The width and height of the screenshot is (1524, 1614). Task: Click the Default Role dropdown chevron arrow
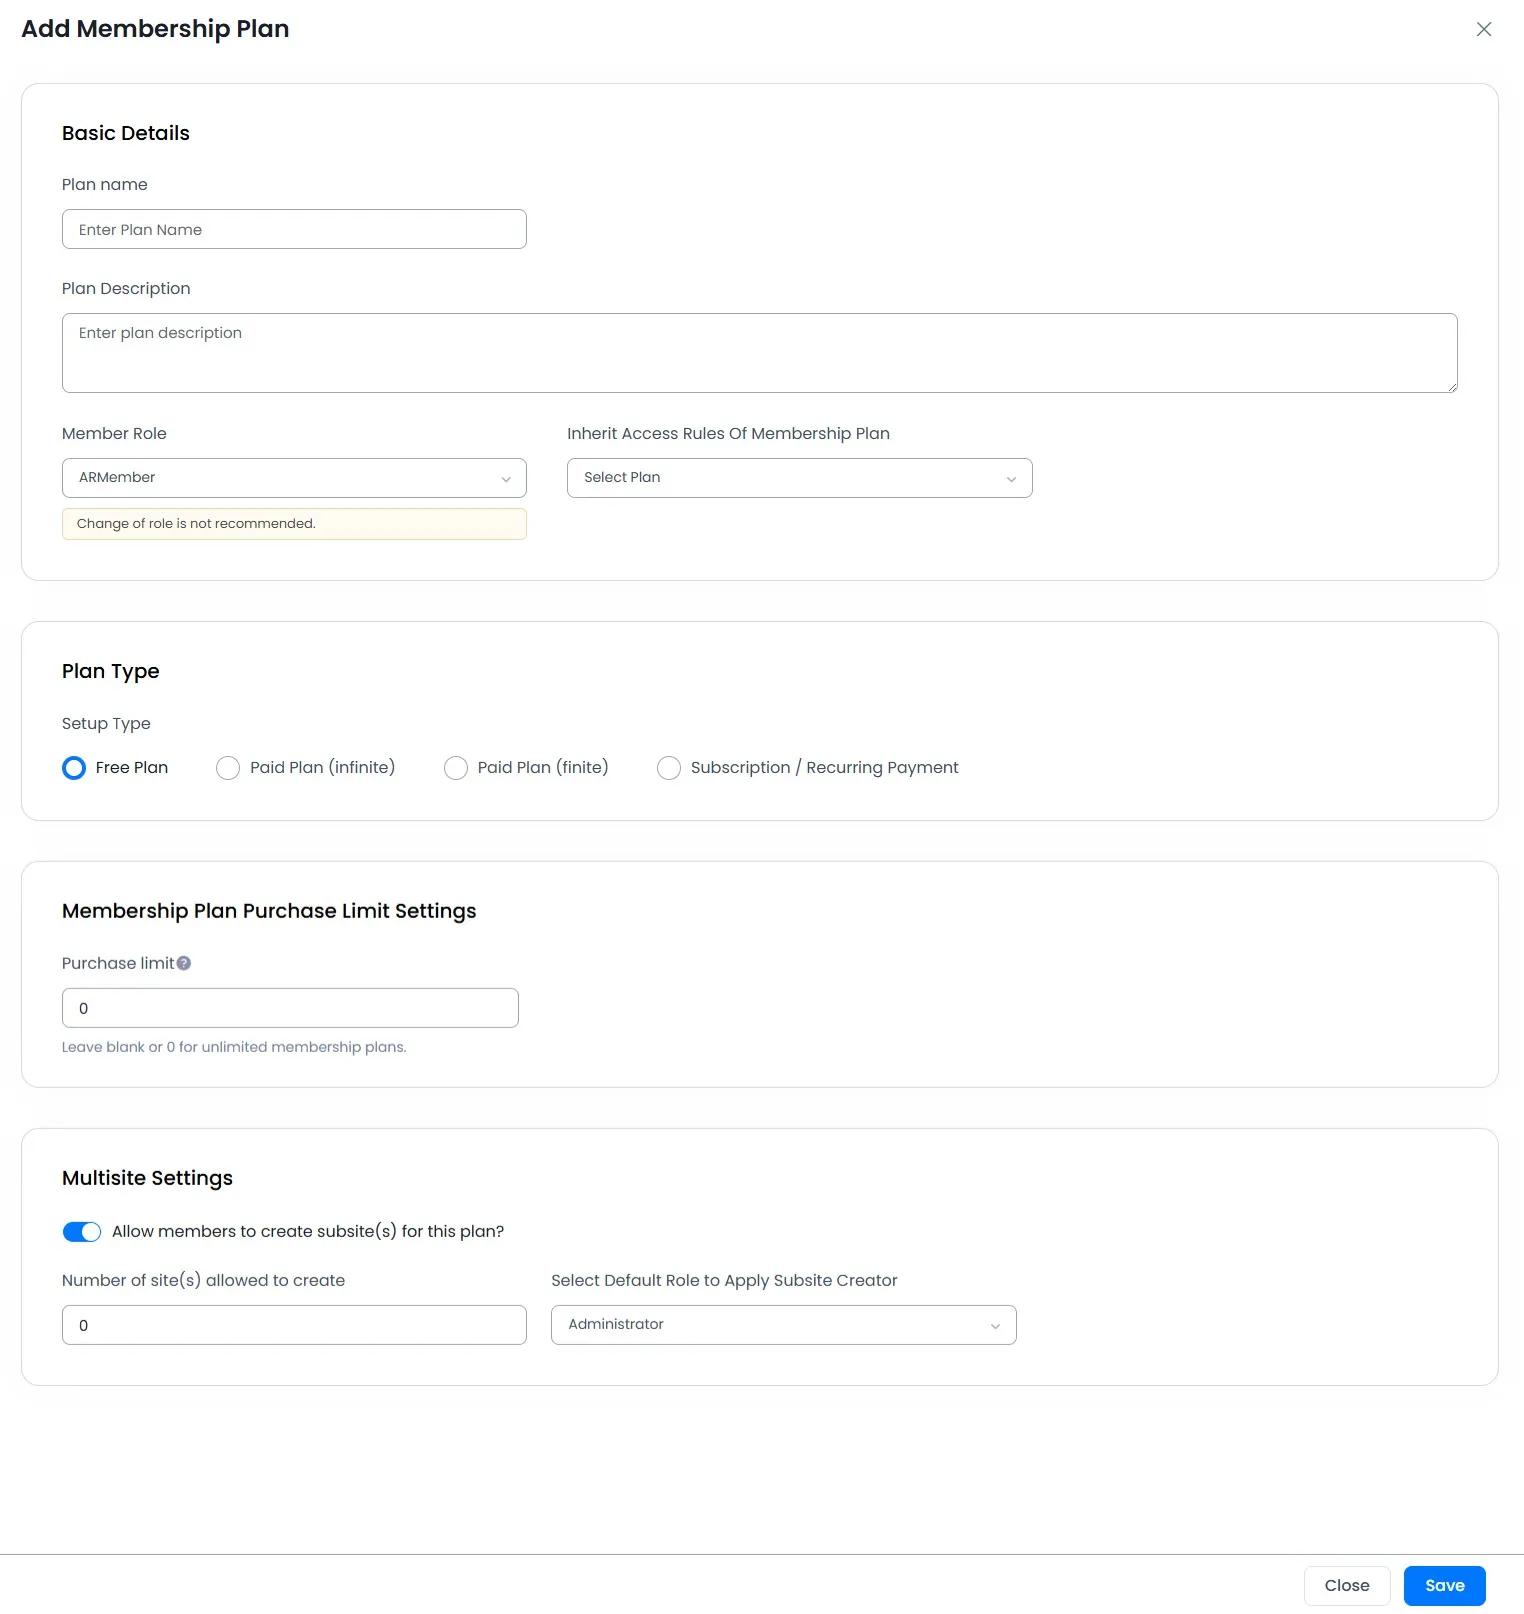point(995,1326)
